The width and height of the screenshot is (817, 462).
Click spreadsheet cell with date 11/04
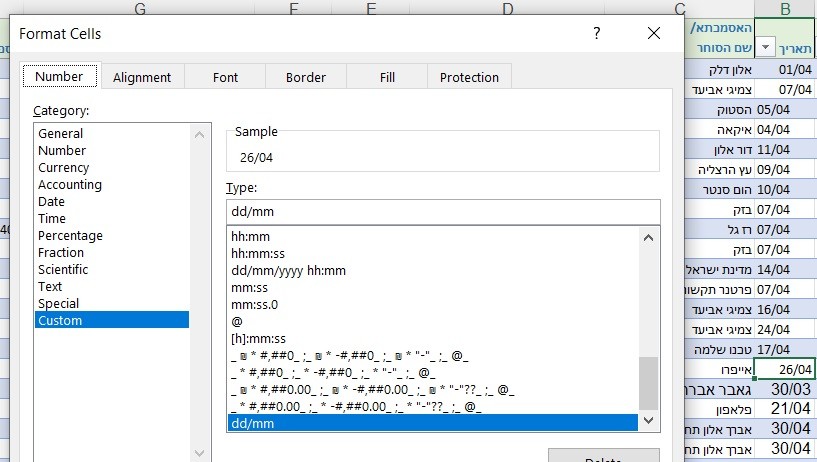click(x=785, y=149)
